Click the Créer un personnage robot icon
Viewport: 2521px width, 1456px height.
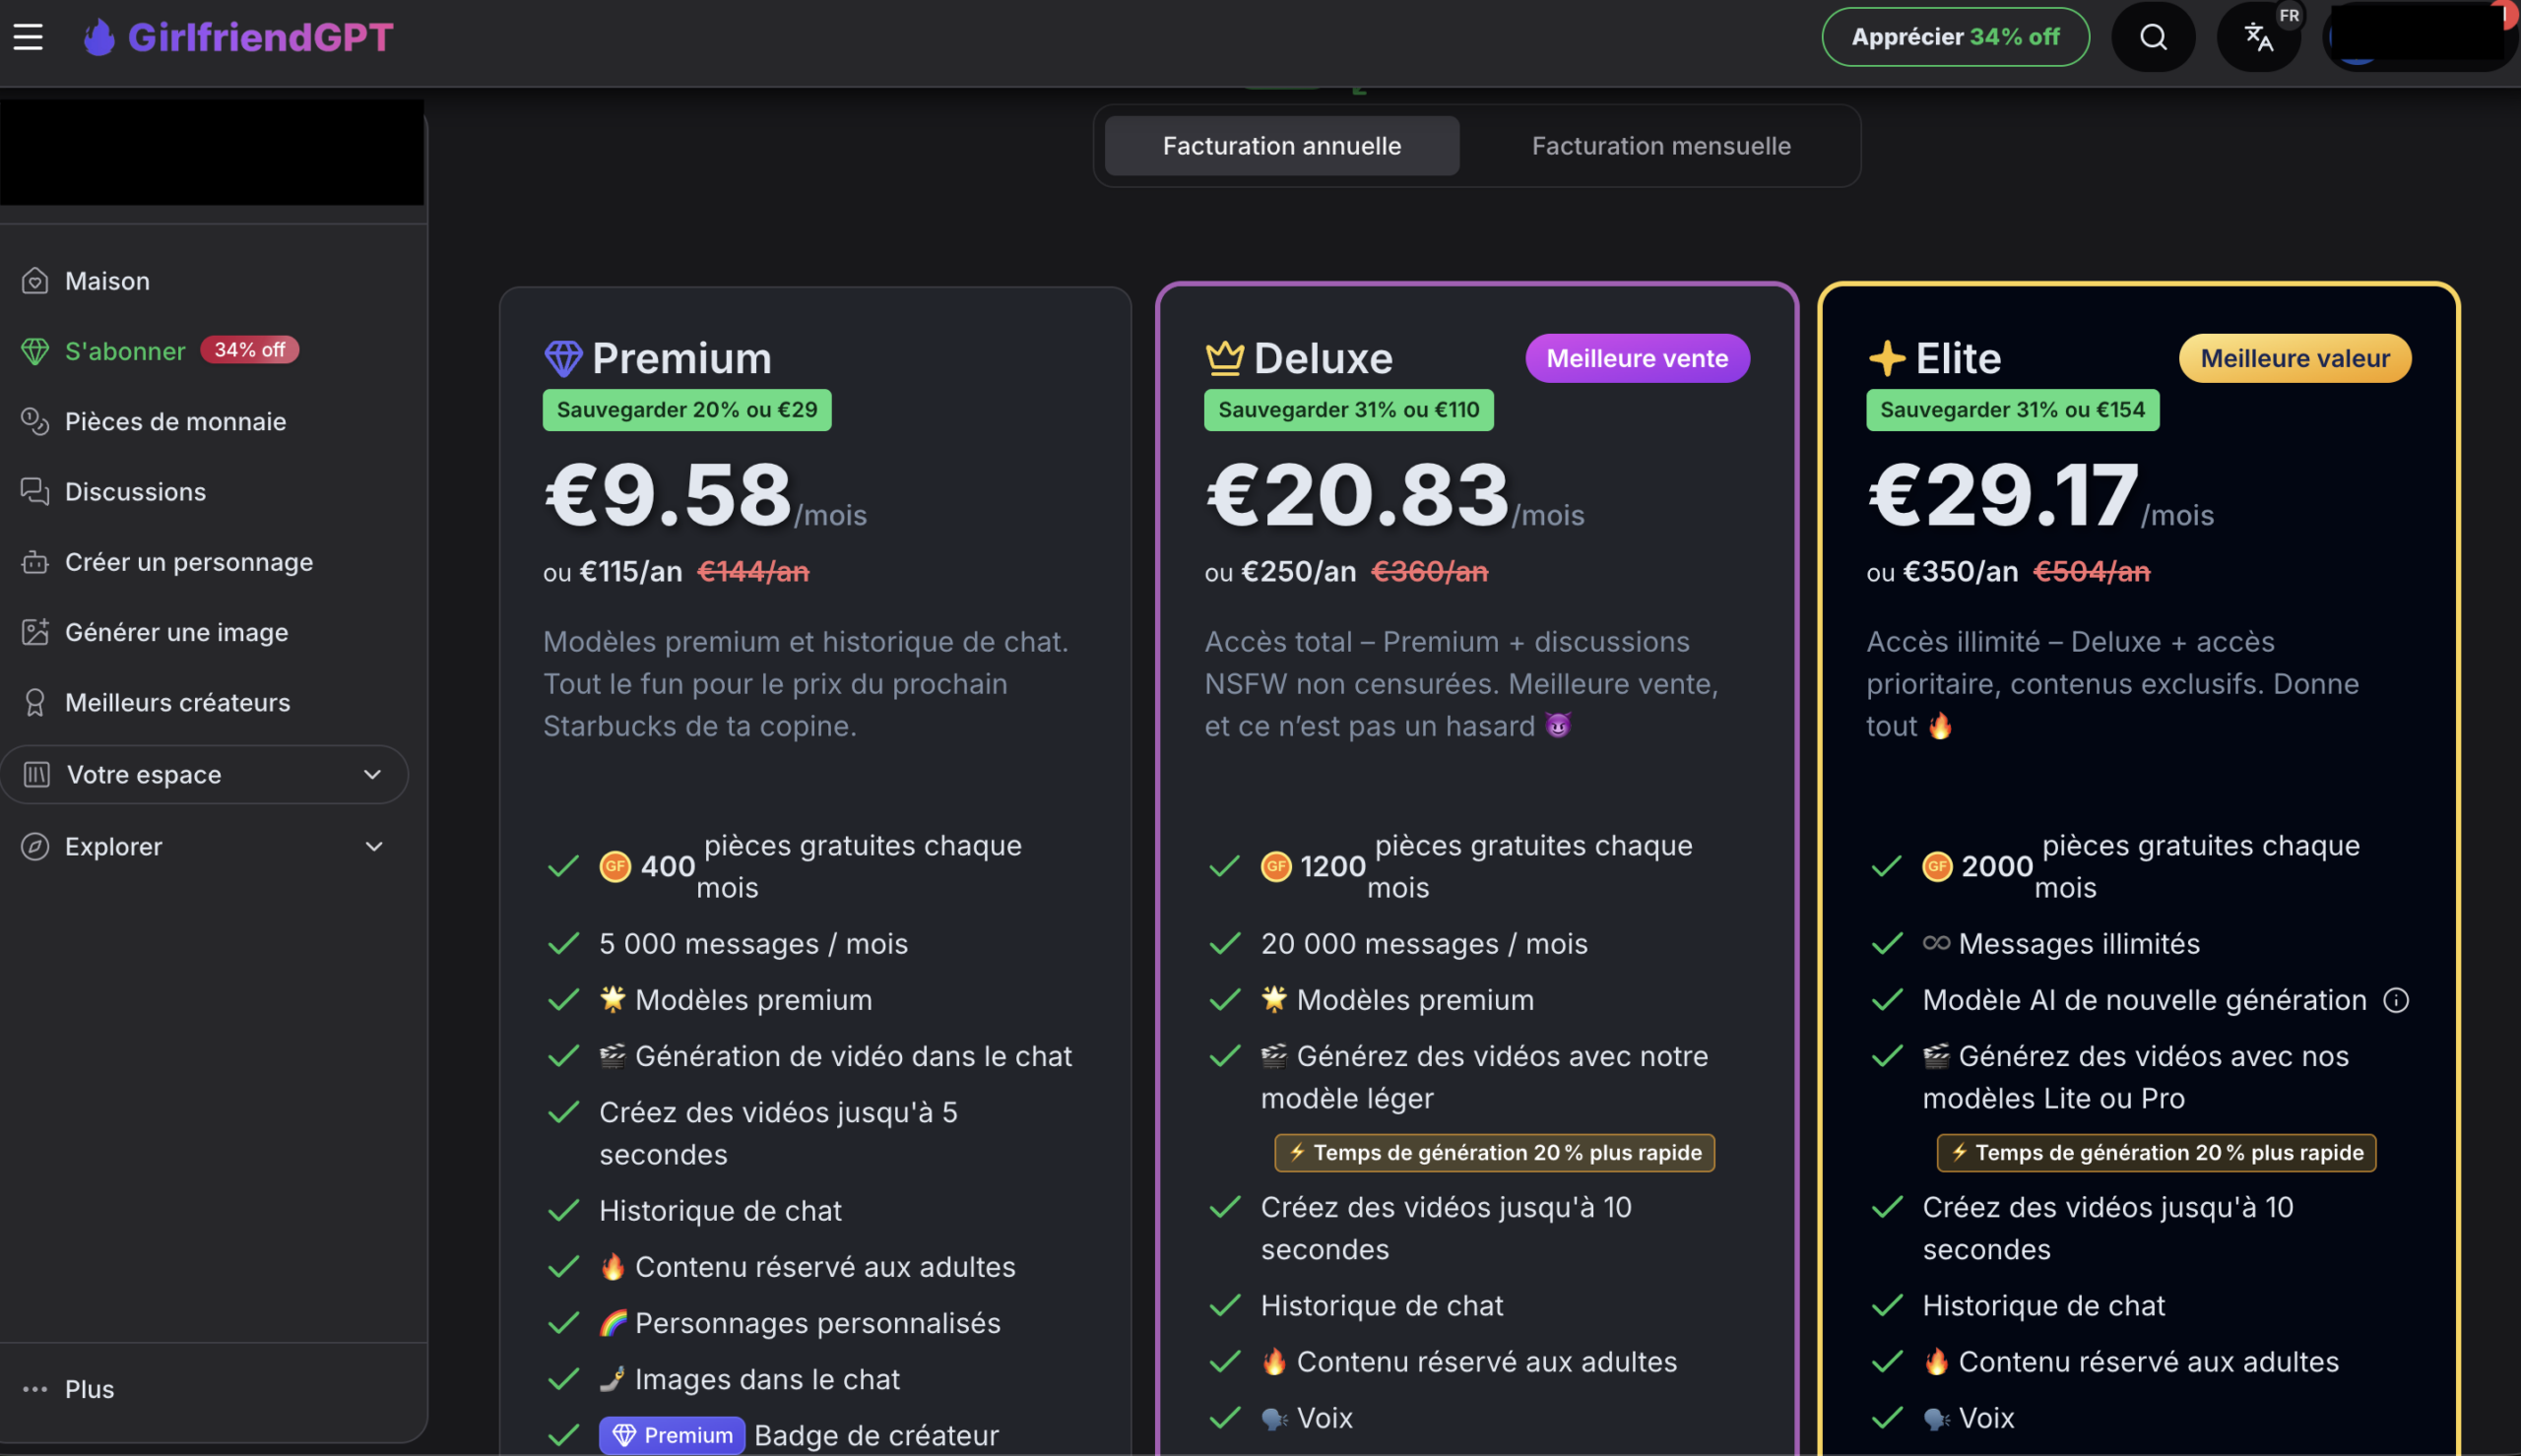coord(35,562)
